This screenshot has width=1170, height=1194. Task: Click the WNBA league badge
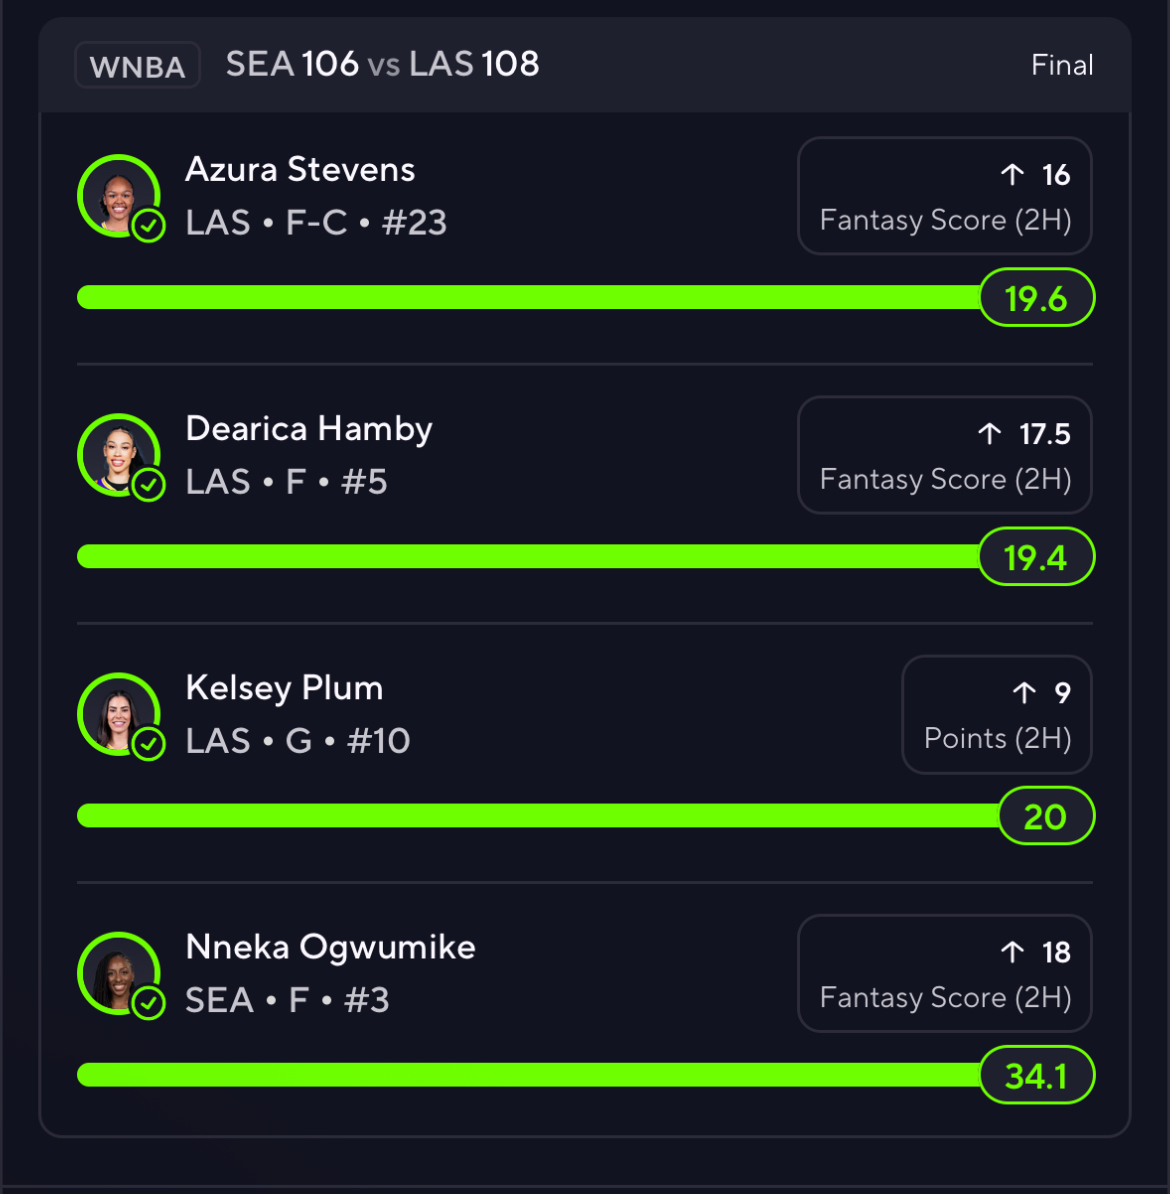coord(138,66)
